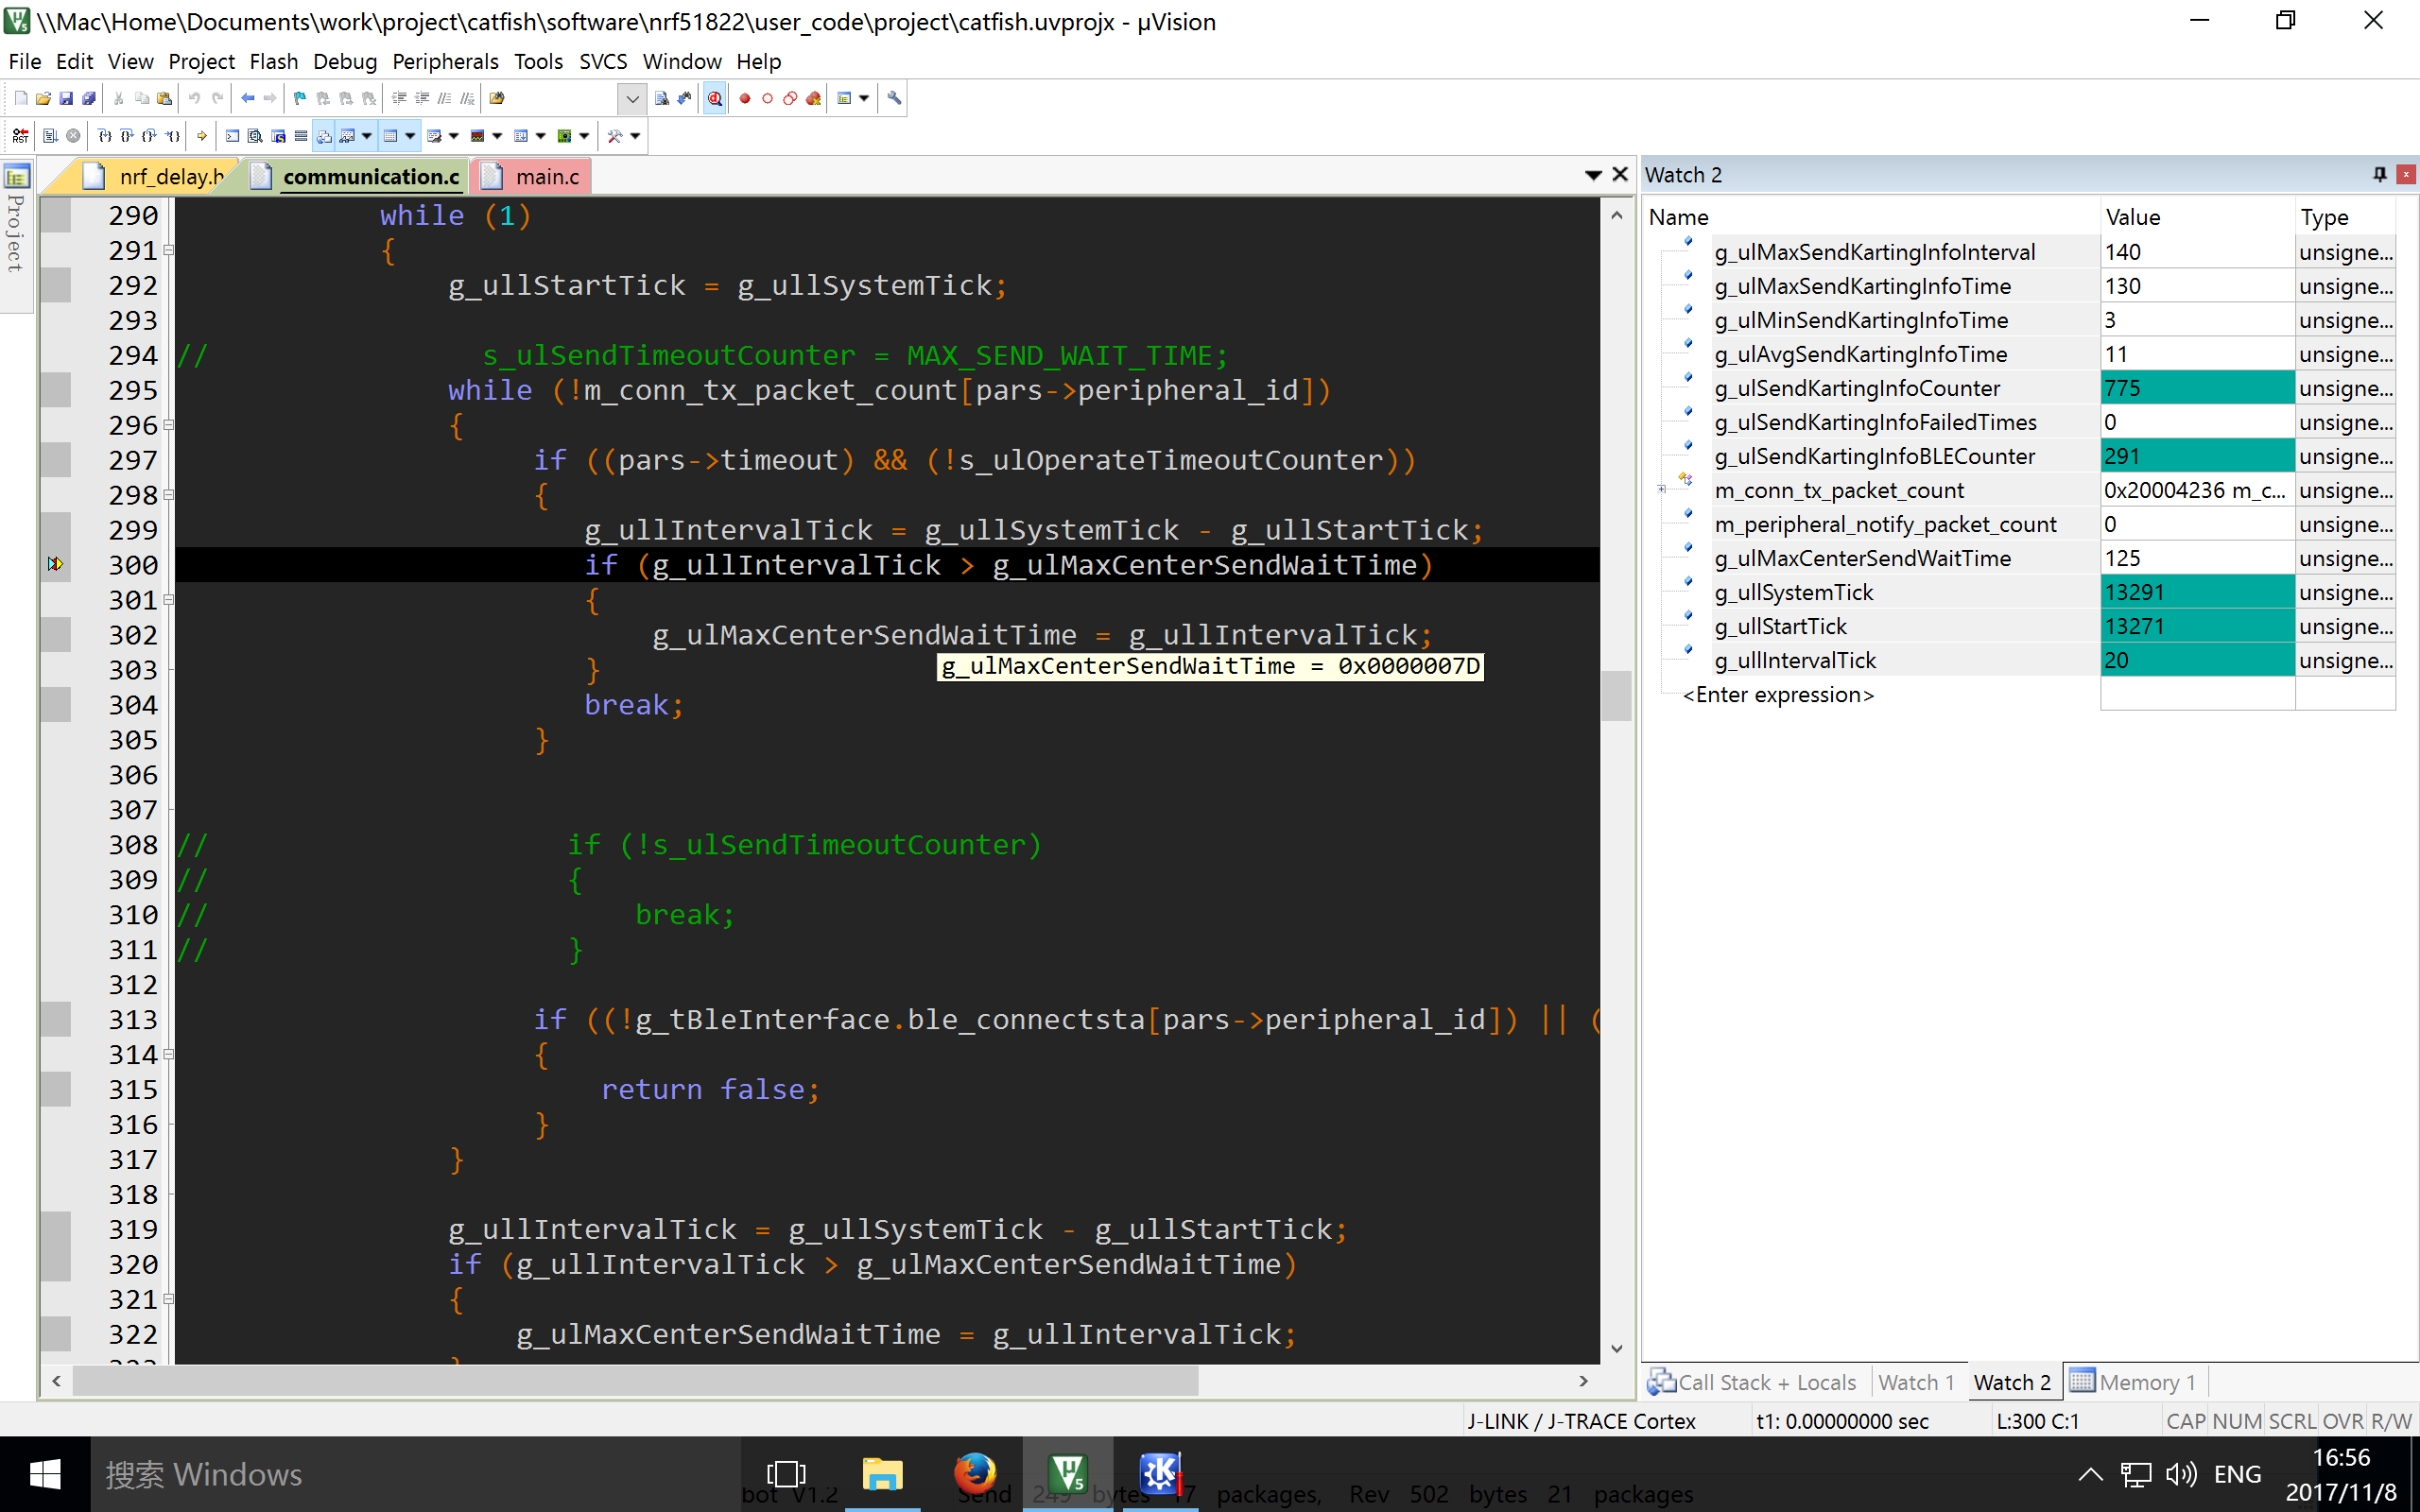Switch to the Watch 1 tab

[1915, 1382]
